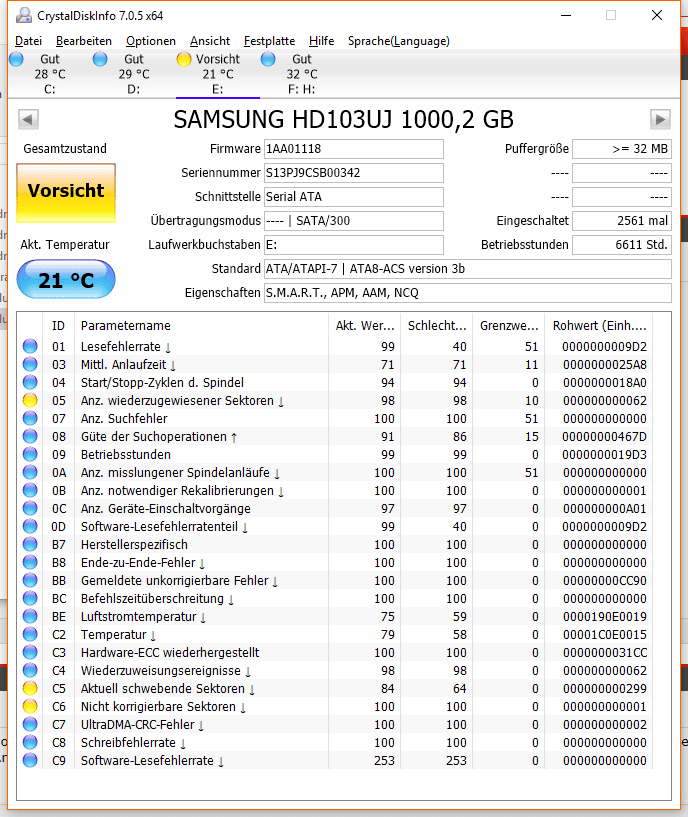The image size is (688, 817).
Task: Click the Schnittstelle field Serial ATA
Action: [x=353, y=196]
